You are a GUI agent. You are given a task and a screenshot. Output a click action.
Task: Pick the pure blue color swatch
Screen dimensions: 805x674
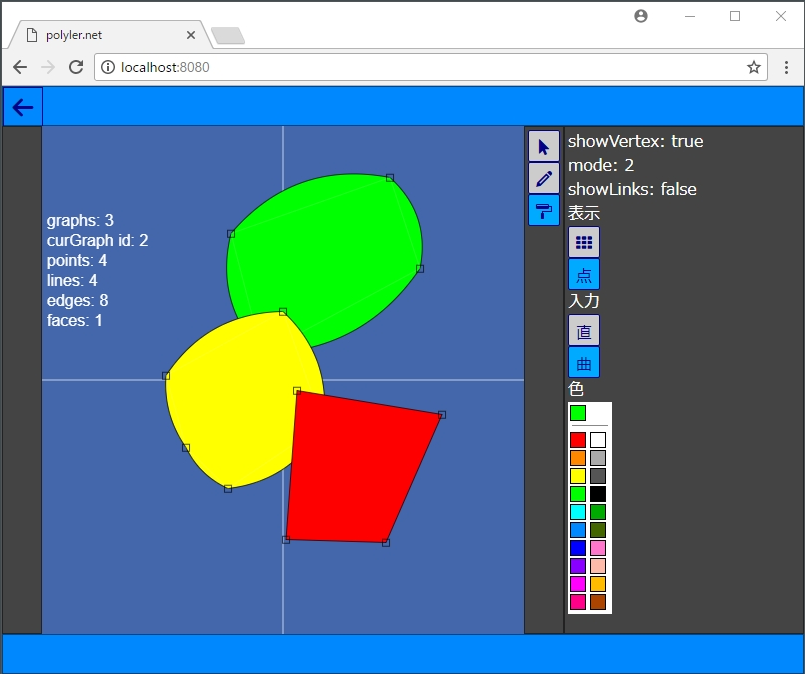[578, 548]
